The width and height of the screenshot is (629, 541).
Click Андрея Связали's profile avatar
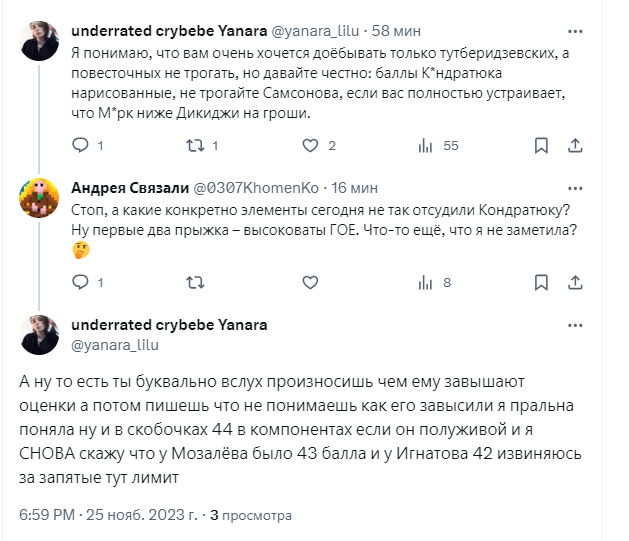click(40, 198)
